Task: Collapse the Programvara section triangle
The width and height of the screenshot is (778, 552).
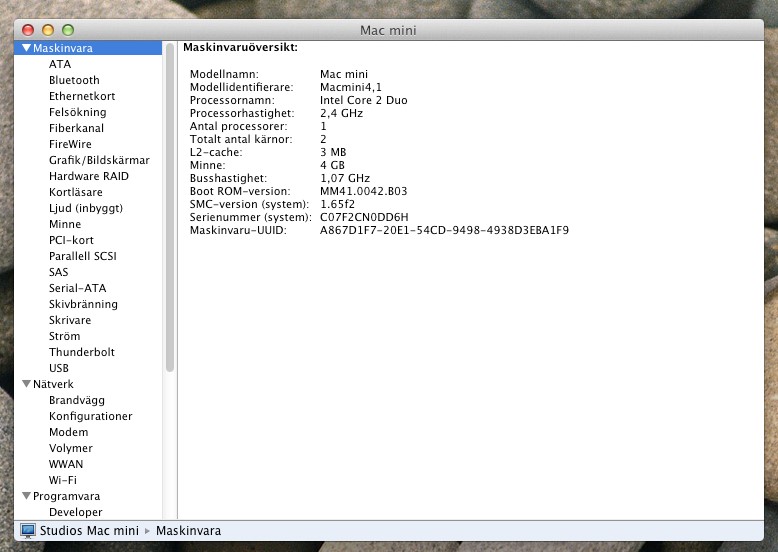Action: pyautogui.click(x=26, y=496)
